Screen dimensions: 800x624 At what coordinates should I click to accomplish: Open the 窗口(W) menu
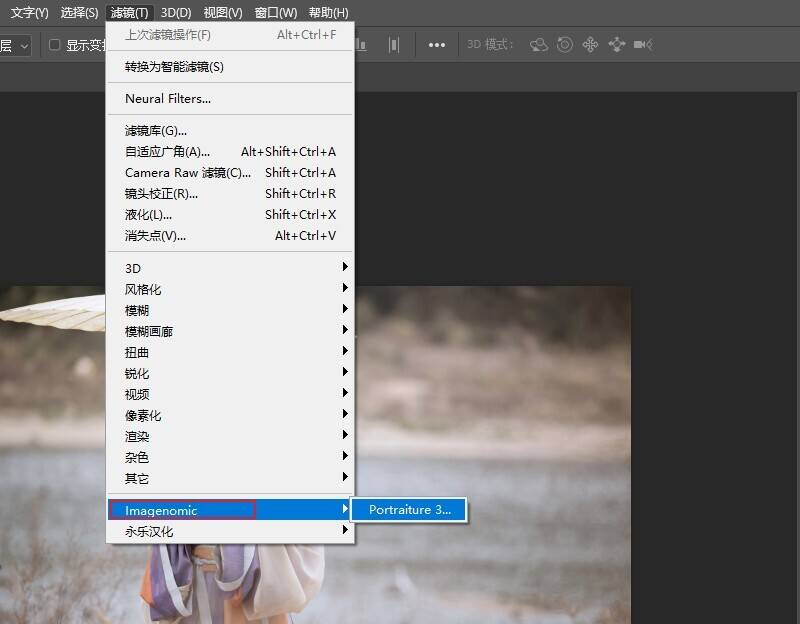(275, 13)
